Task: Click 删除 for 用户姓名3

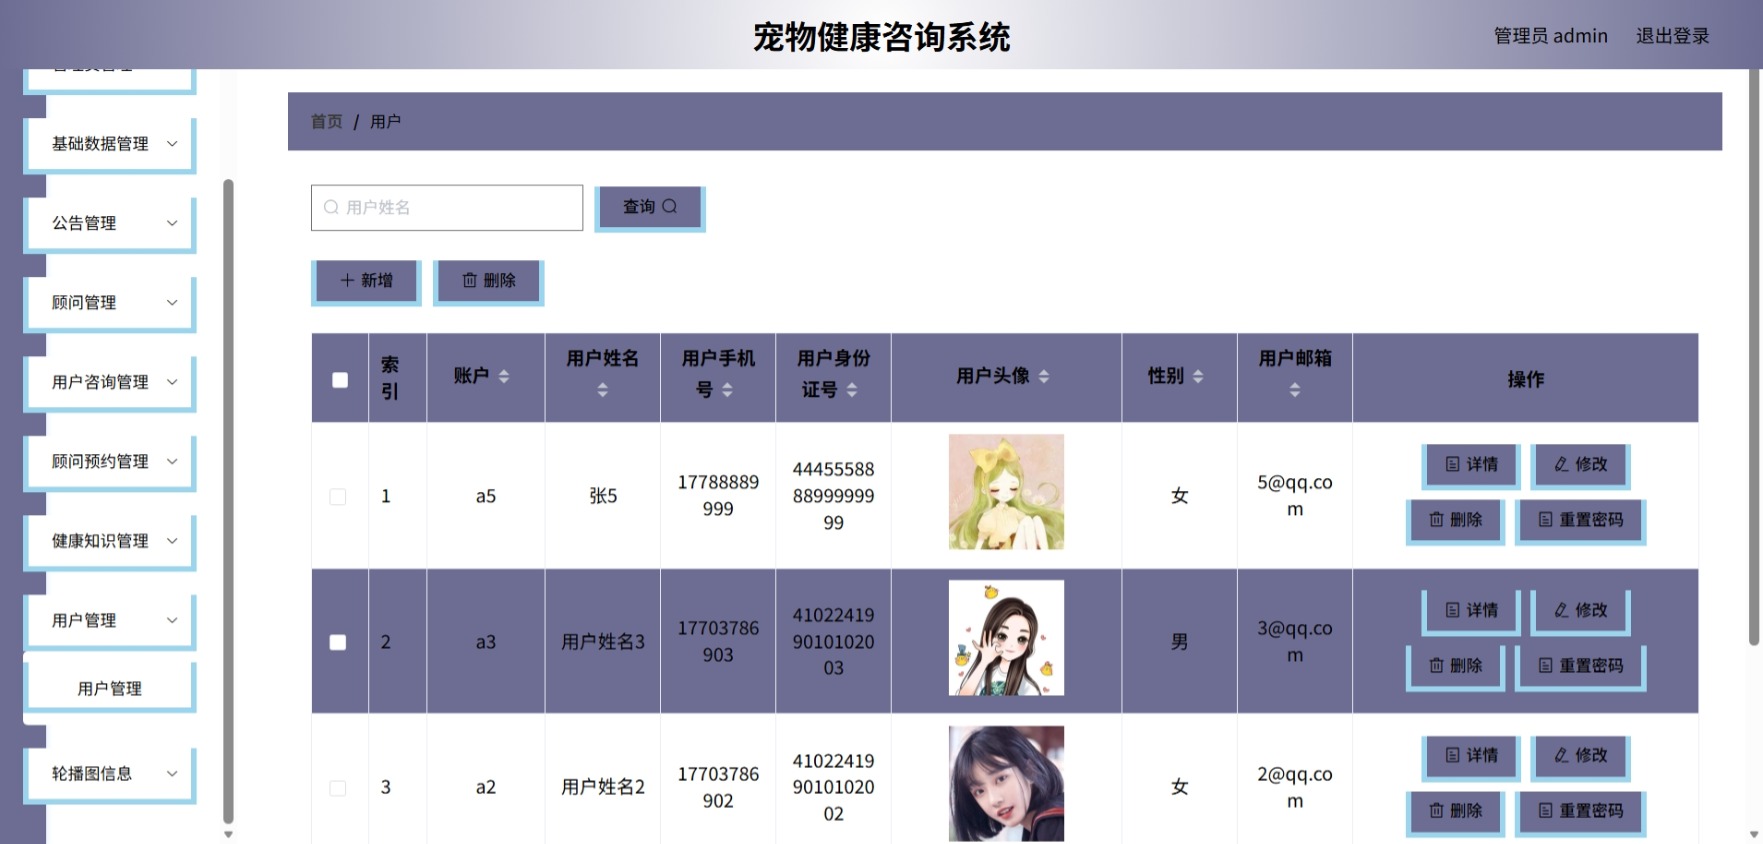Action: (1455, 666)
